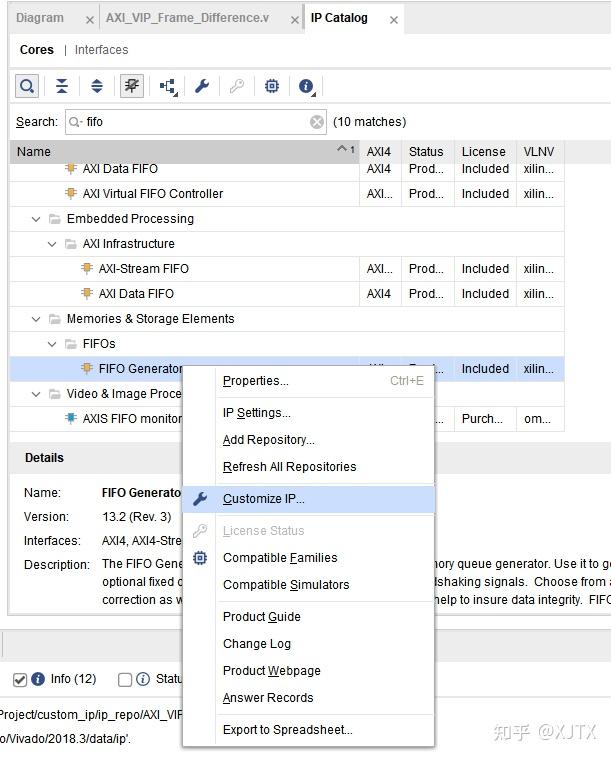Click the License column header

pos(485,151)
